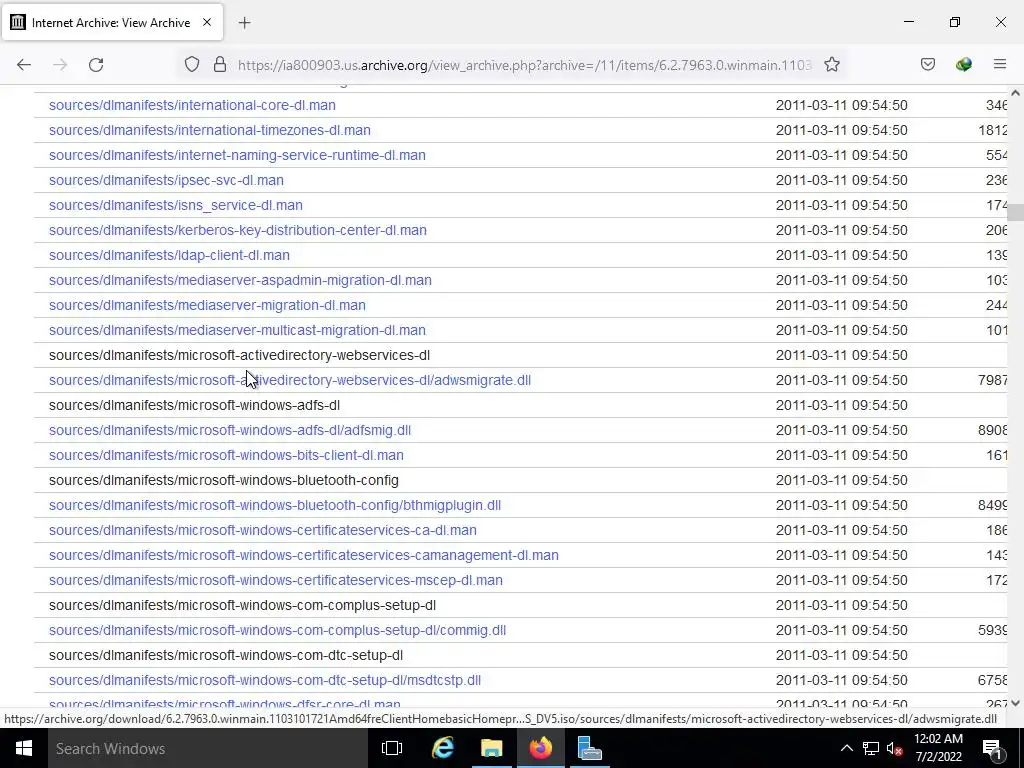Click the microsoft-windows-adfs-dl folder text
Screen dimensions: 1024x768
click(194, 406)
